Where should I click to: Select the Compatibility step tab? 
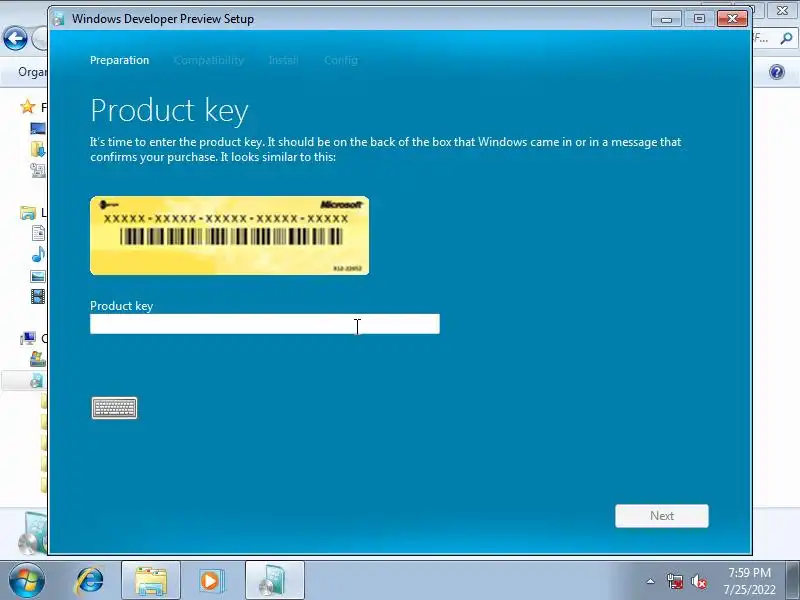click(209, 60)
